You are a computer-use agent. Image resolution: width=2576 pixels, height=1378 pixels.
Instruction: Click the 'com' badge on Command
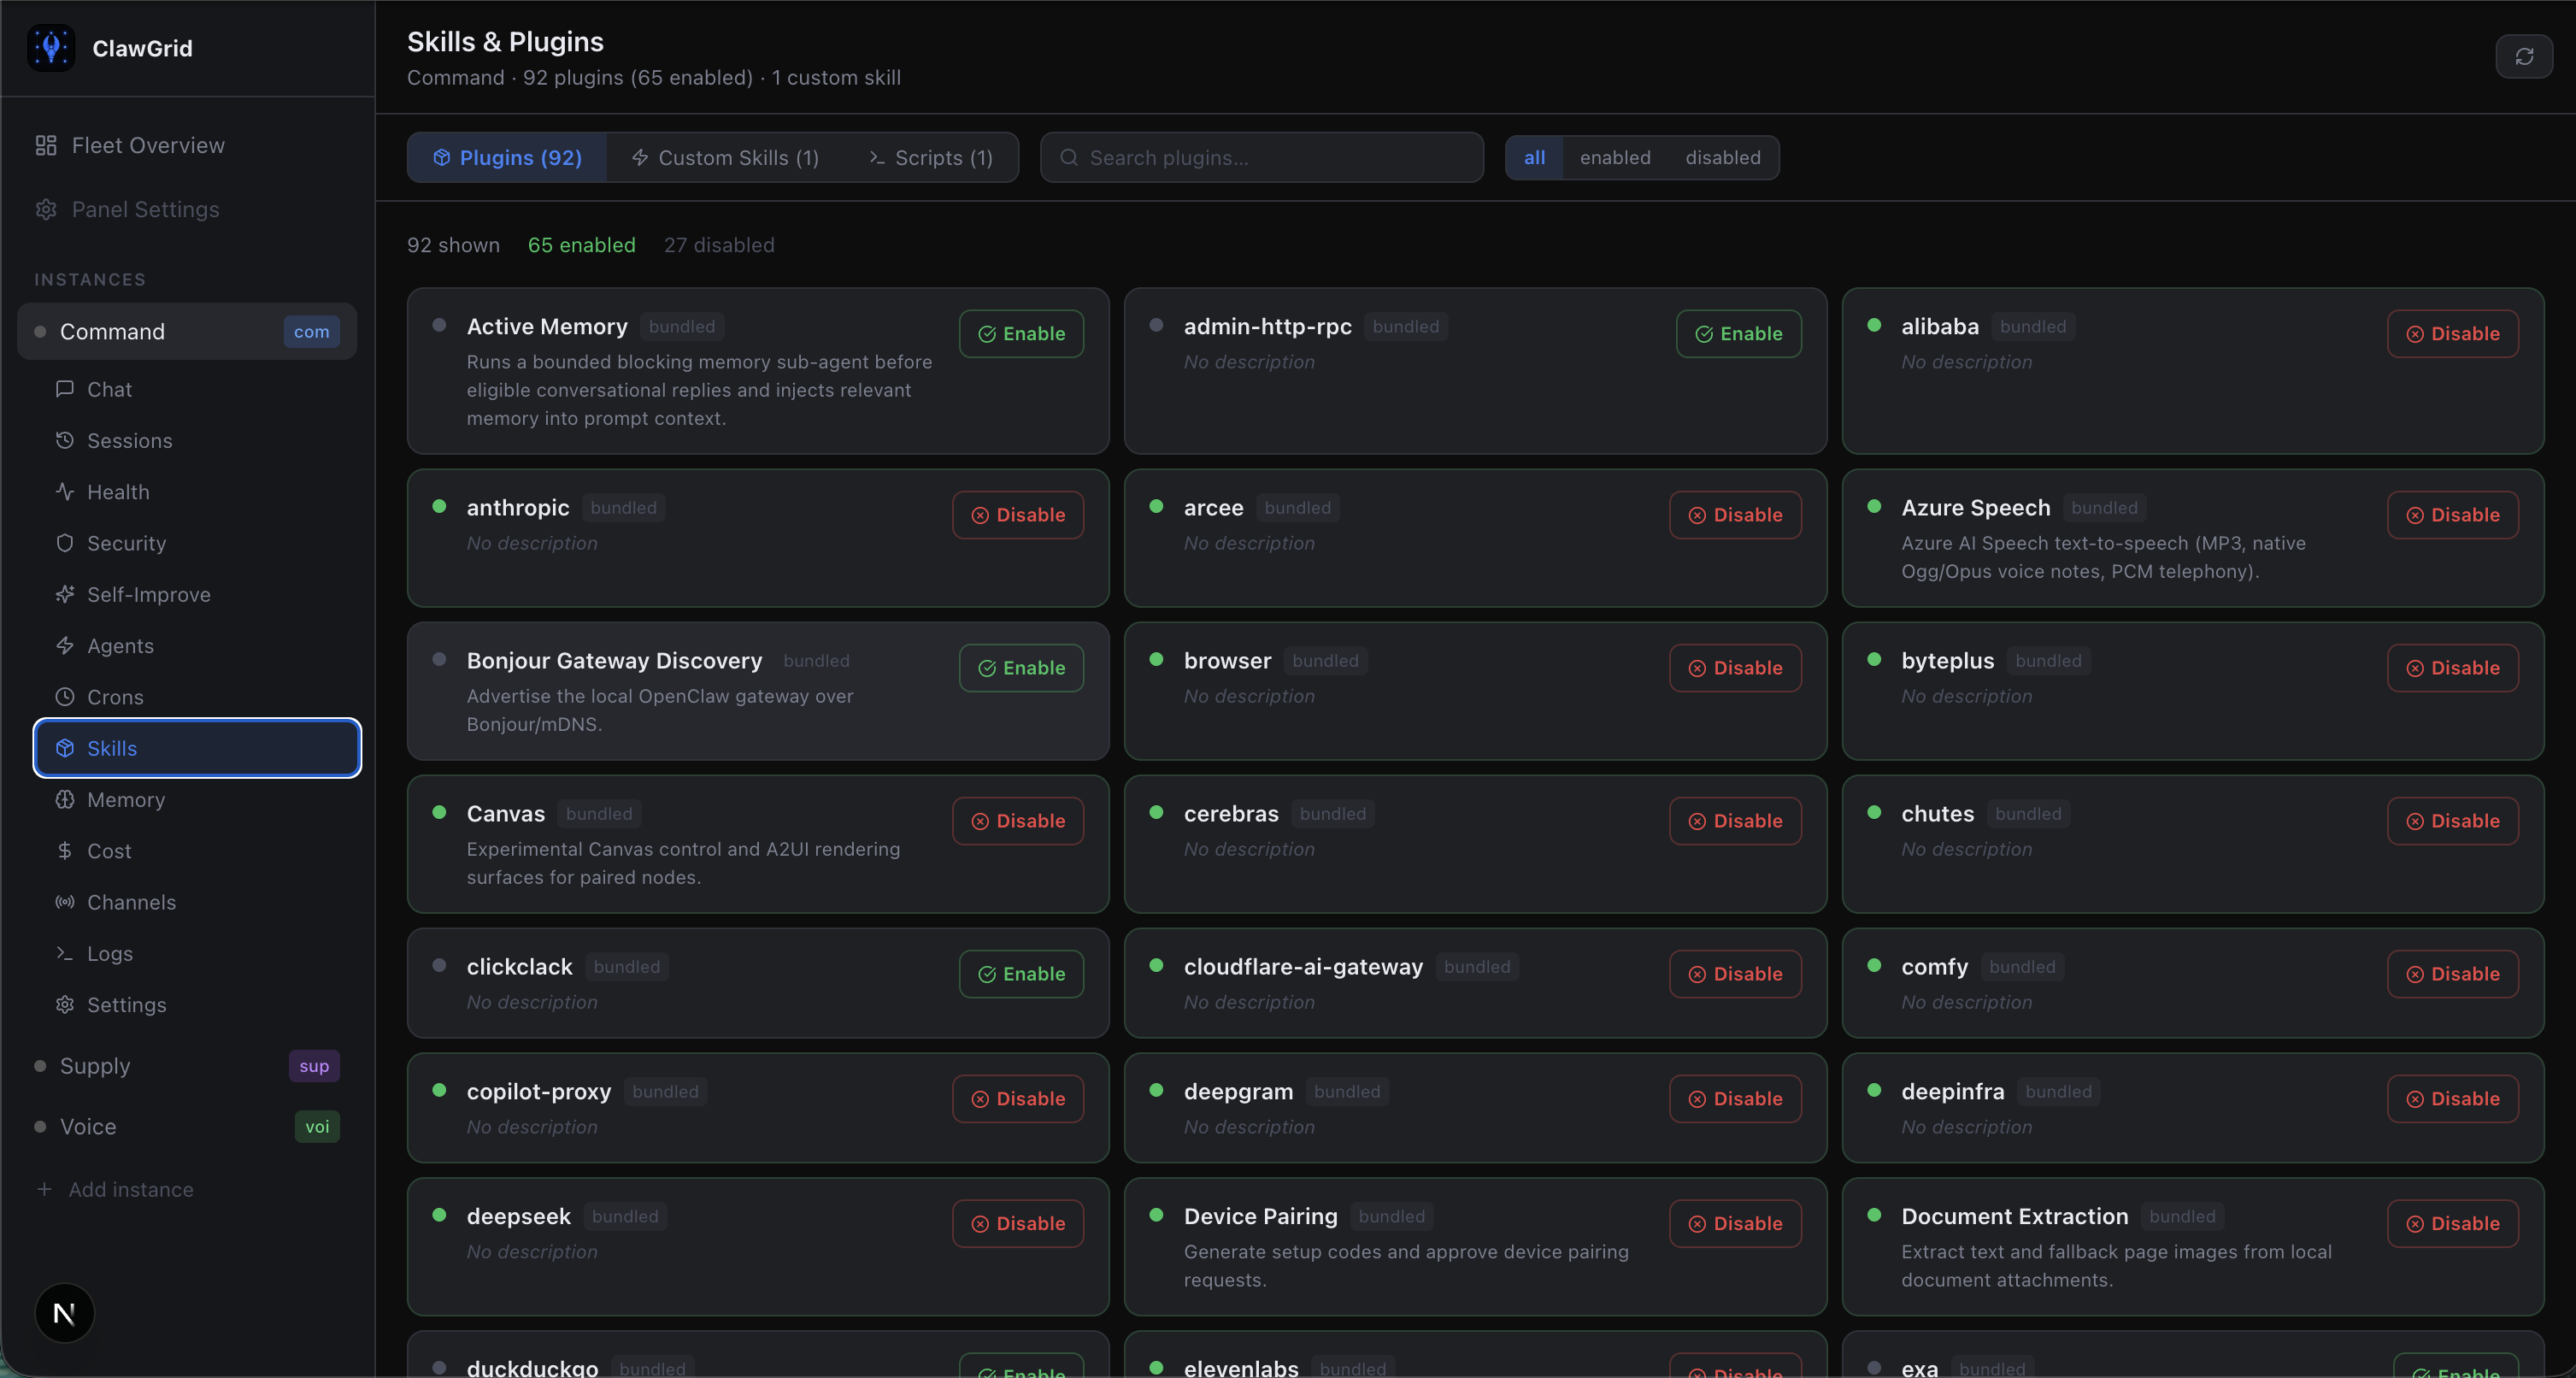click(311, 332)
